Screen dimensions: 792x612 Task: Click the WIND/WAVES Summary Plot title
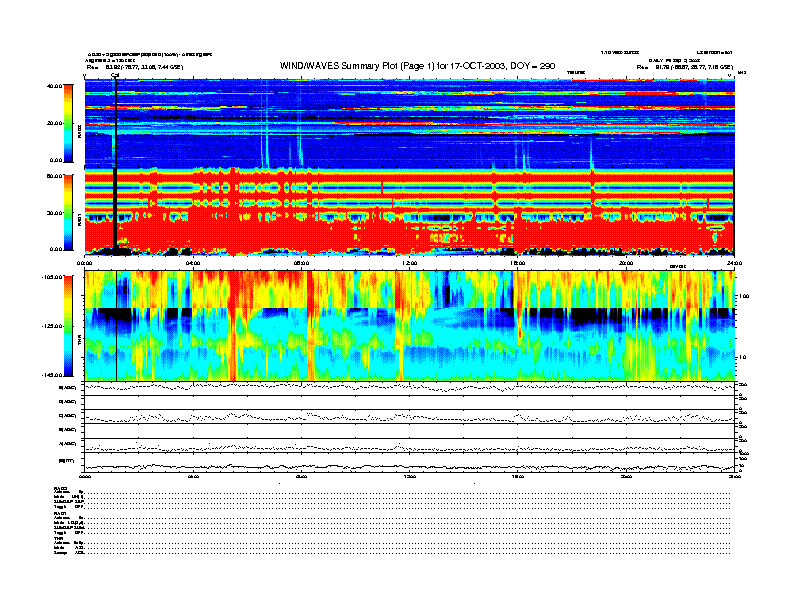coord(417,66)
